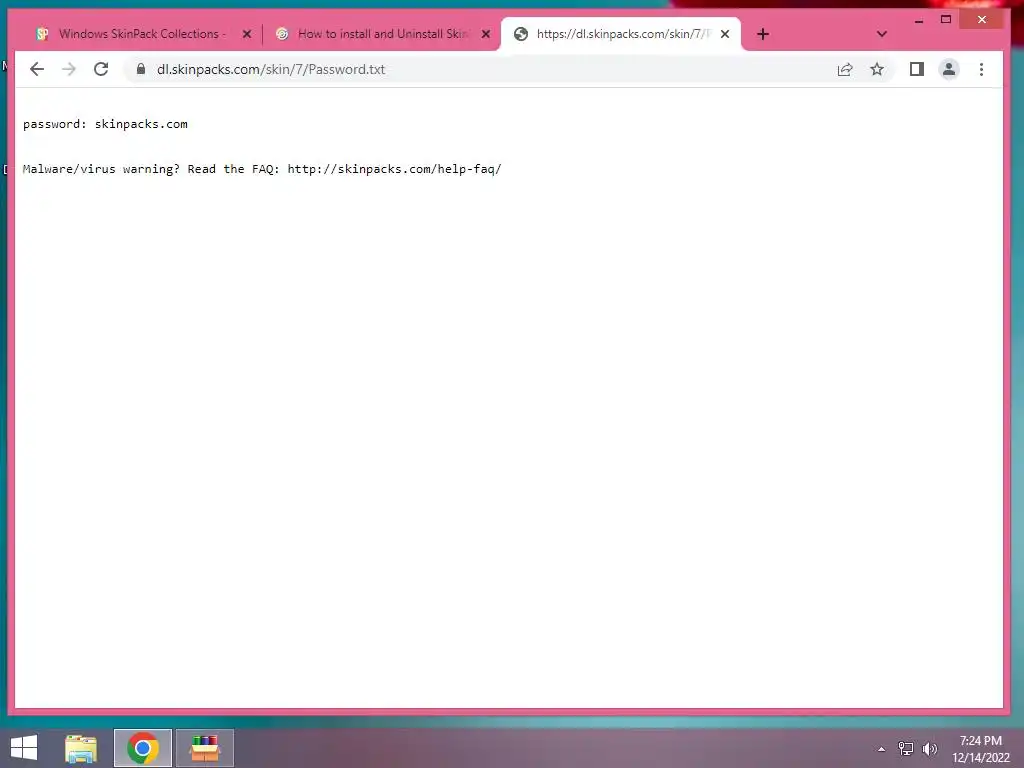Reload the Password.txt page
This screenshot has width=1024, height=768.
101,69
